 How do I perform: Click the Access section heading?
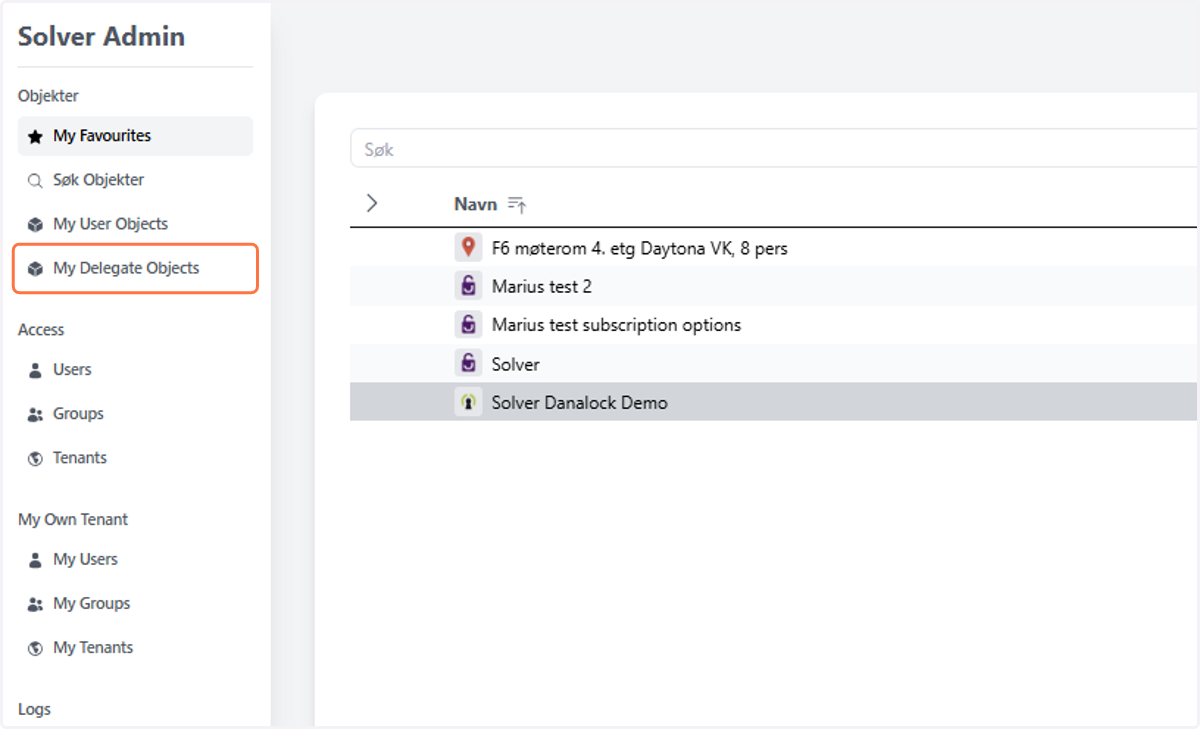pyautogui.click(x=41, y=330)
